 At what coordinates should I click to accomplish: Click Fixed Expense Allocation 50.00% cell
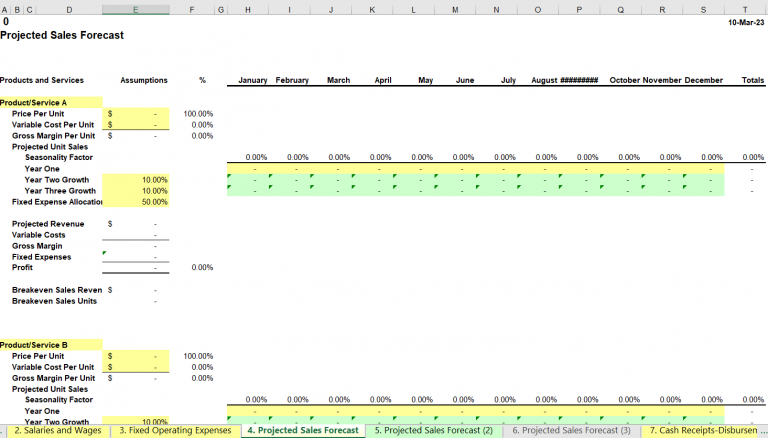[136, 202]
